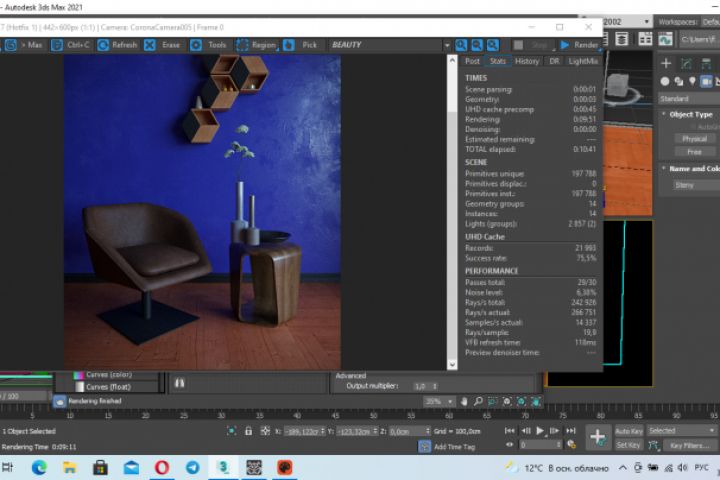Open the Standard camera type dropdown
720x480 pixels.
tap(689, 99)
